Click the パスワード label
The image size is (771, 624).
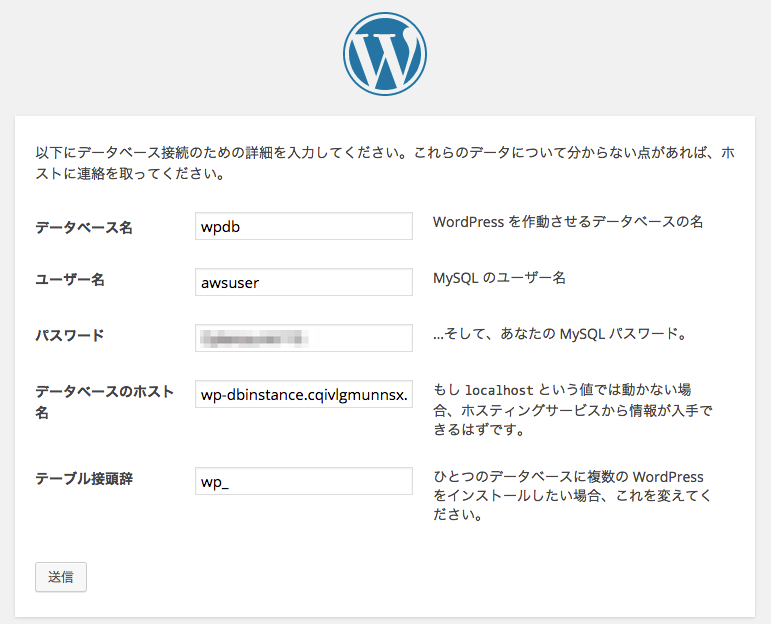point(70,335)
